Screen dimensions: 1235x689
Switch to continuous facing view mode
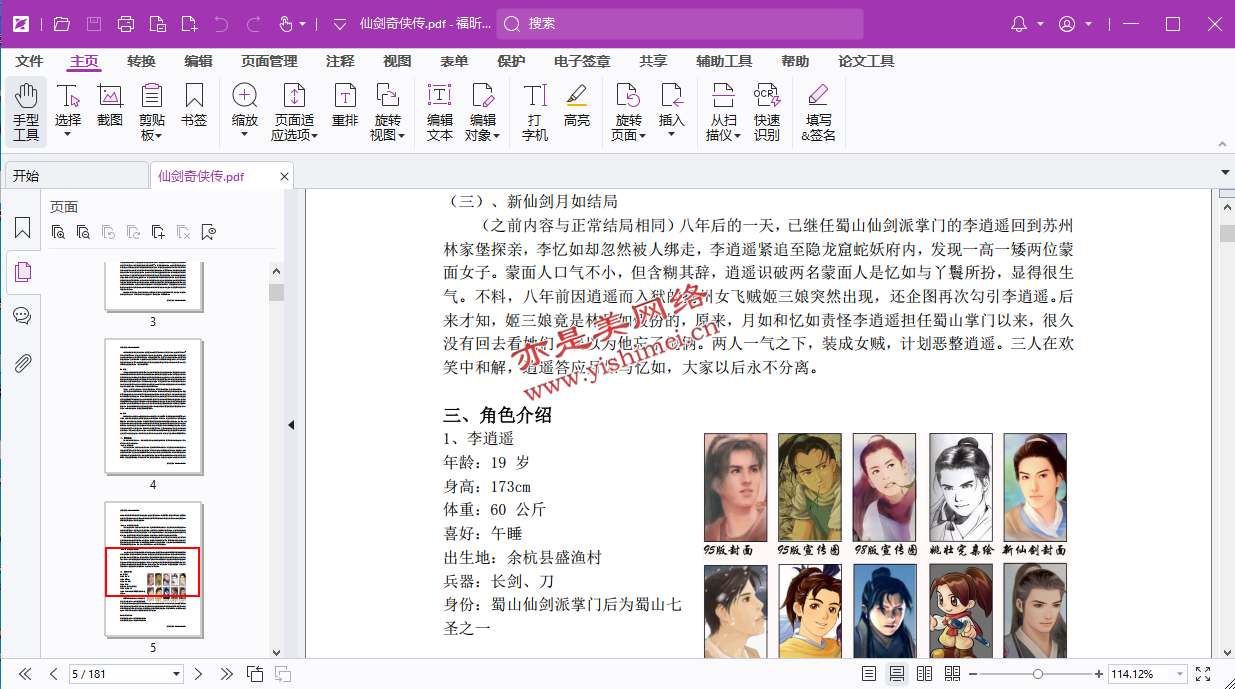[x=952, y=674]
